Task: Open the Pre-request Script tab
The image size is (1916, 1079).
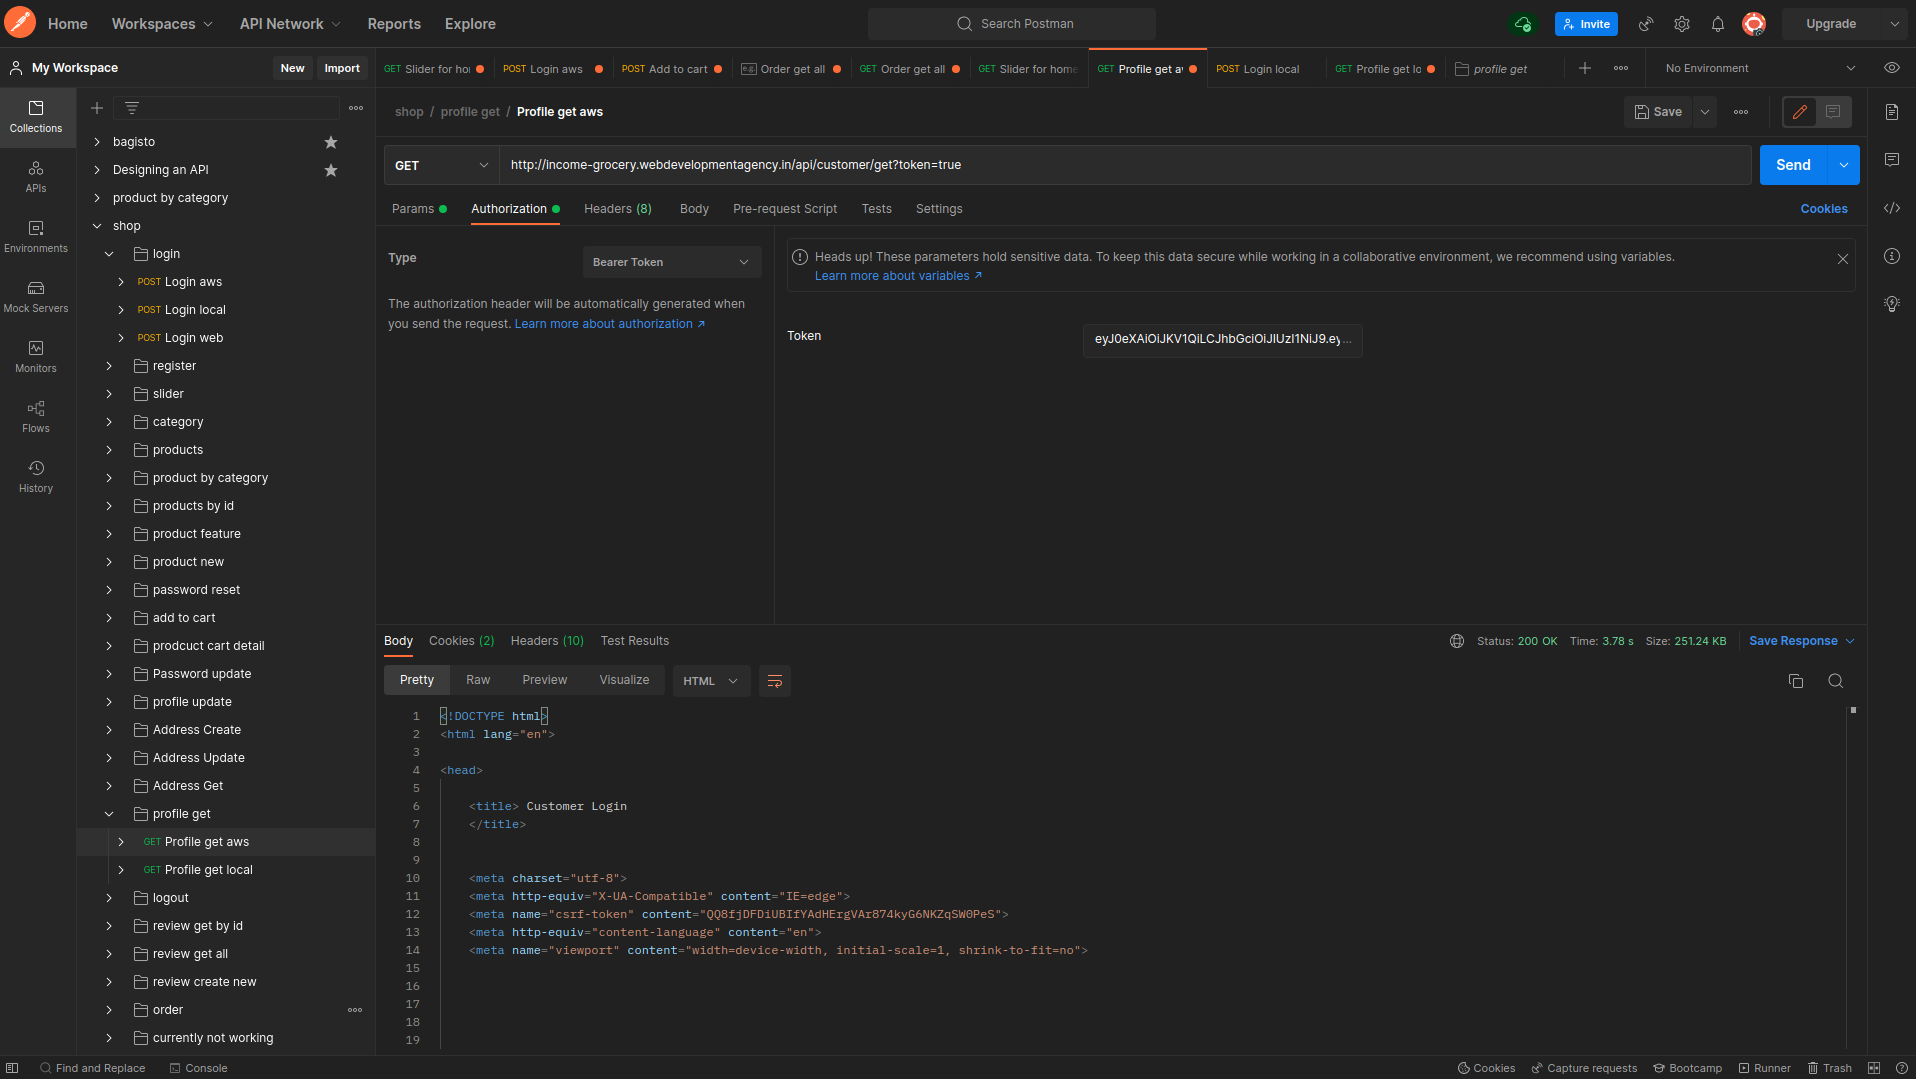Action: tap(785, 209)
